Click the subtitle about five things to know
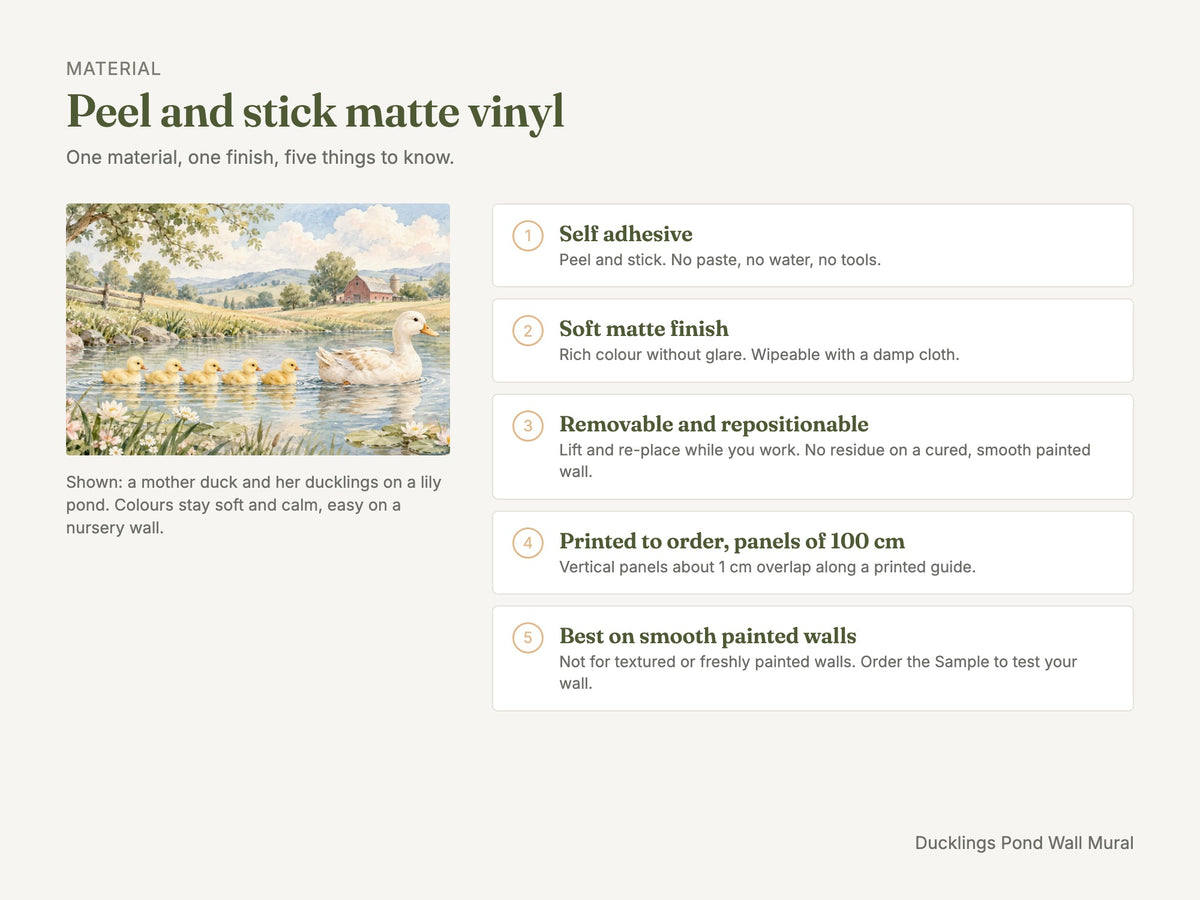This screenshot has width=1200, height=900. [260, 158]
